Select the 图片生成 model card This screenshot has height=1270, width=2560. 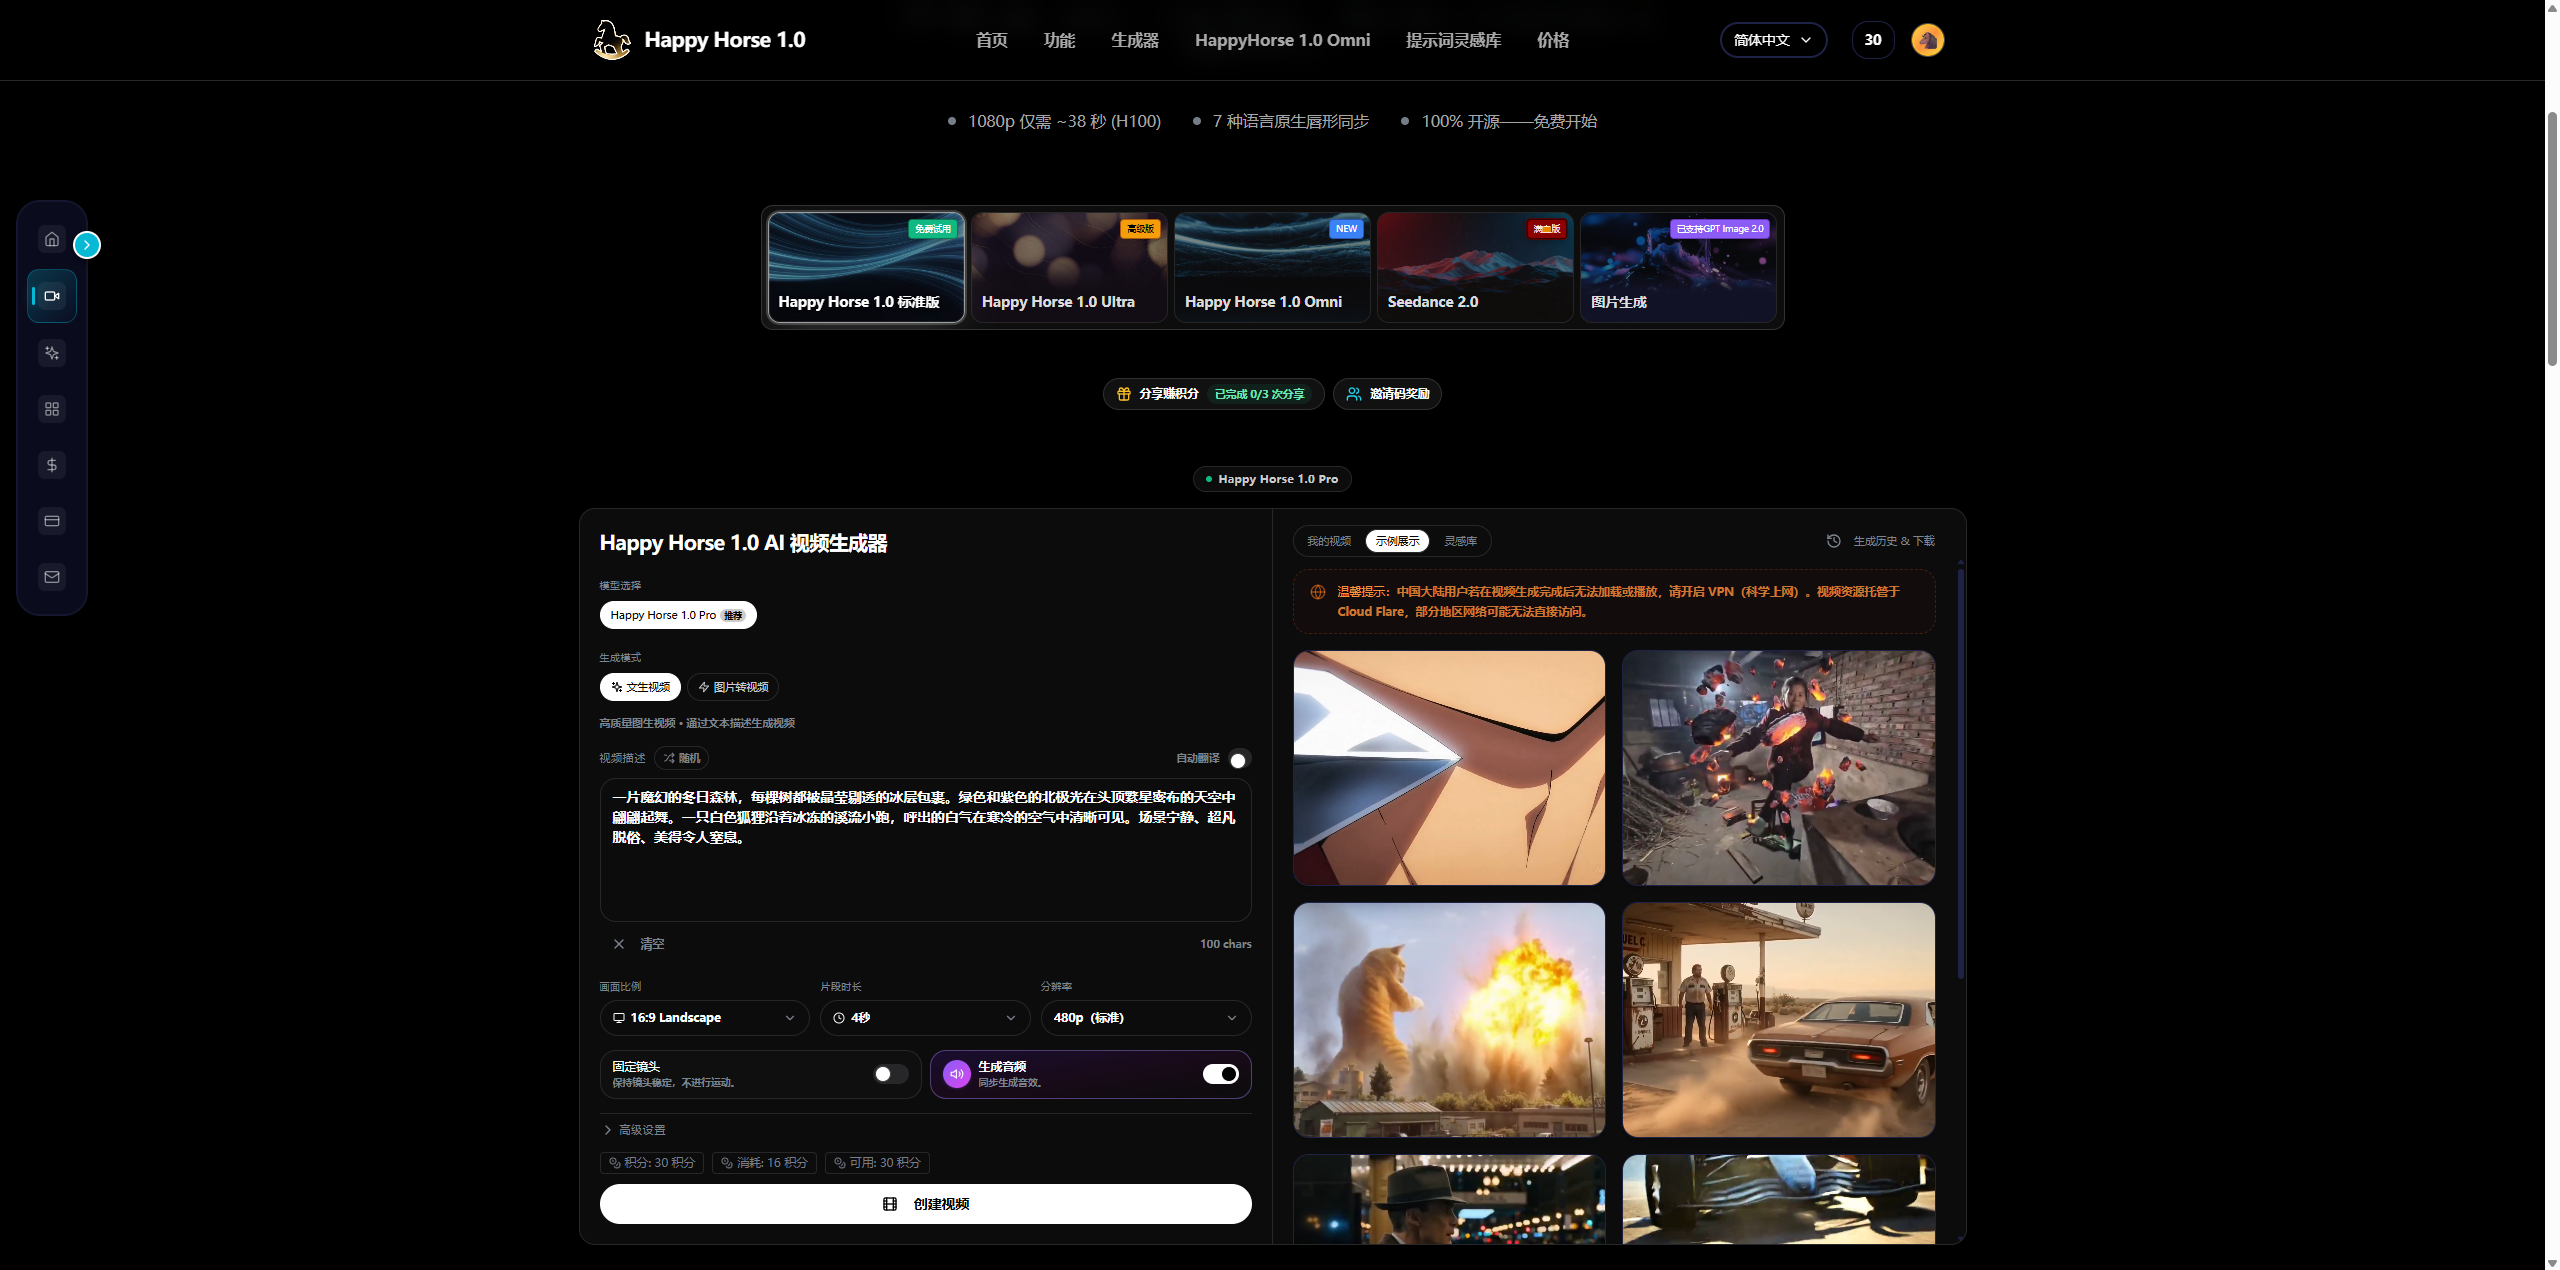(x=1678, y=267)
